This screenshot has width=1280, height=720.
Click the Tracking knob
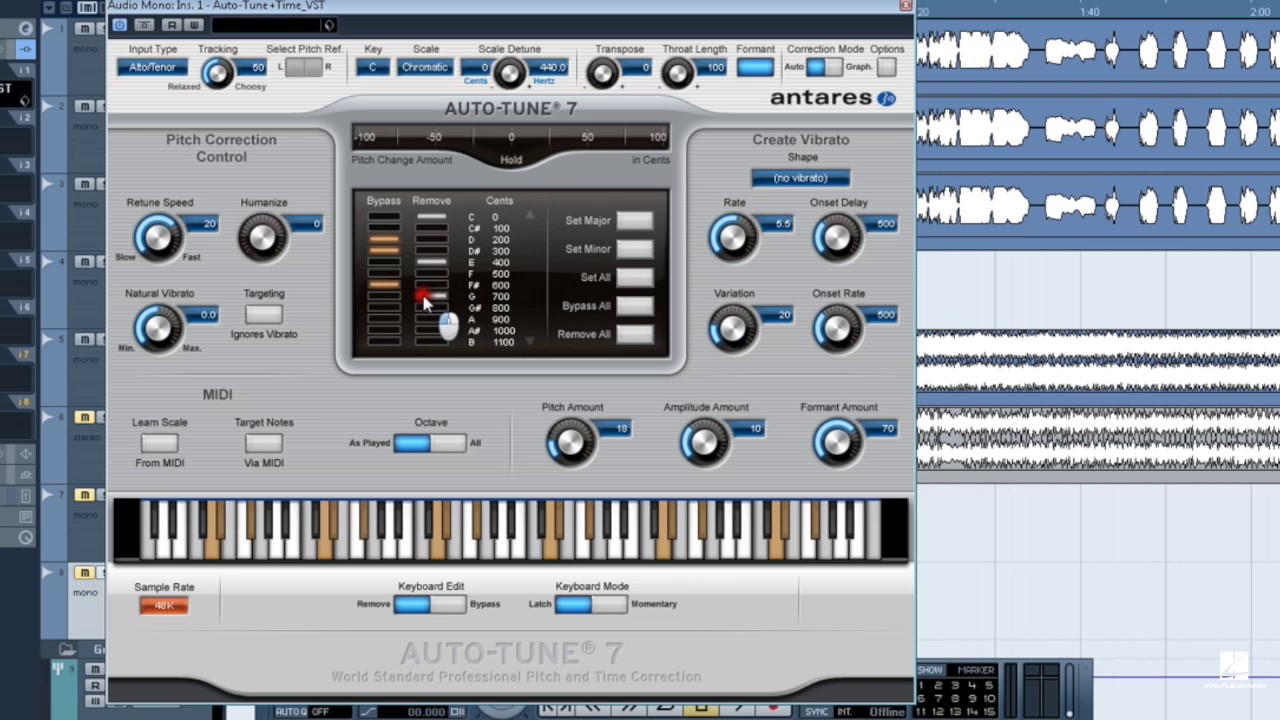(x=217, y=73)
